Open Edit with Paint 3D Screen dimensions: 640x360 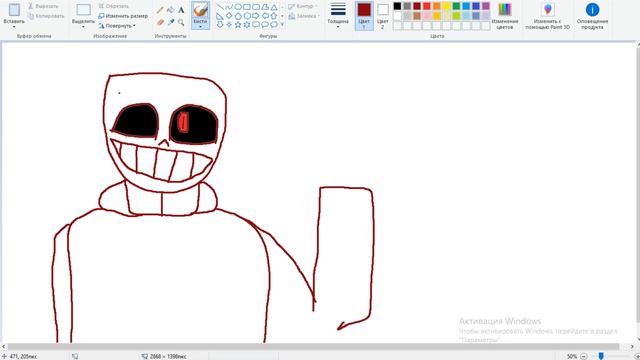(x=547, y=16)
